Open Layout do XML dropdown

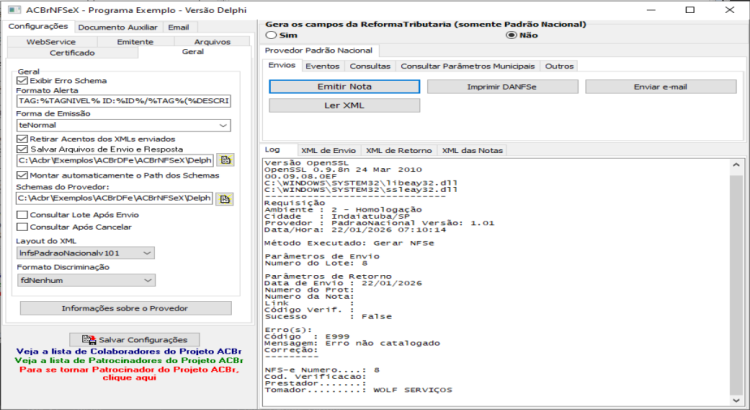click(x=86, y=253)
